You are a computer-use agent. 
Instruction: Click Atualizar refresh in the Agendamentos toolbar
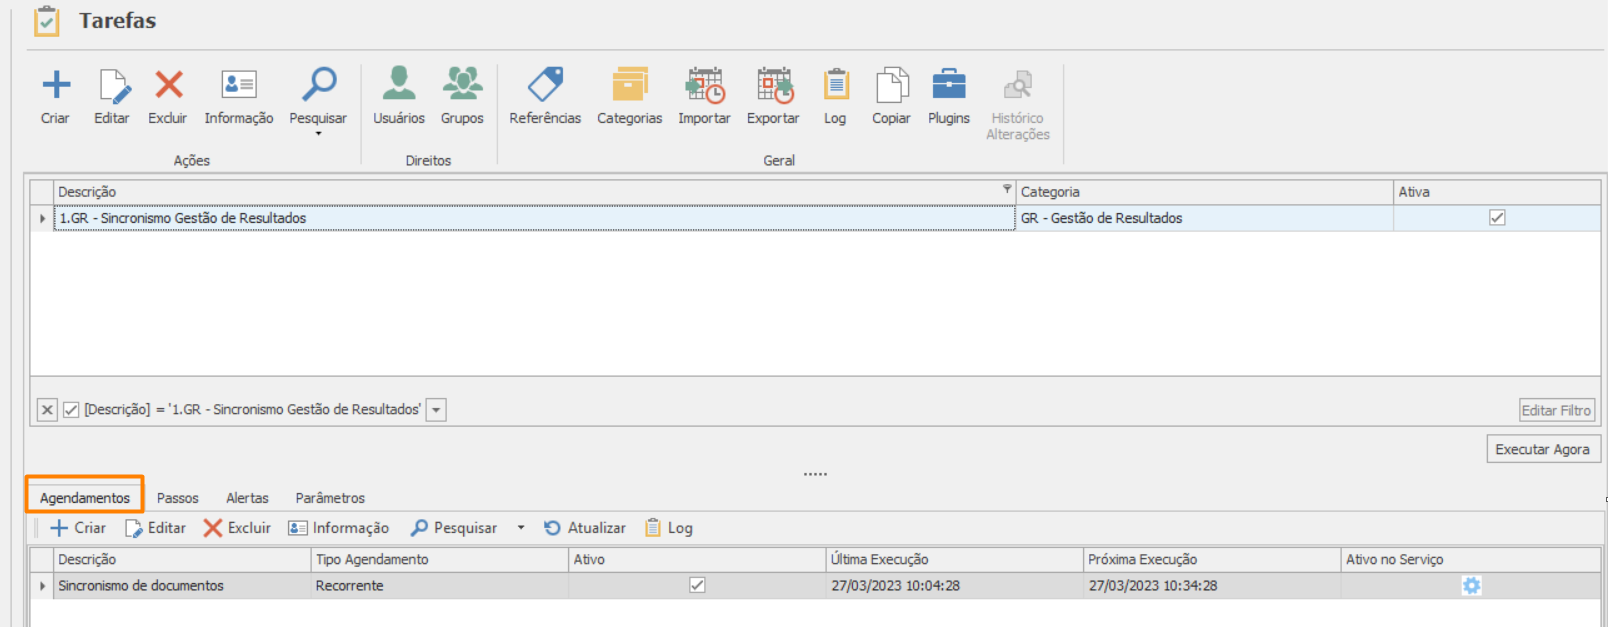pos(585,528)
